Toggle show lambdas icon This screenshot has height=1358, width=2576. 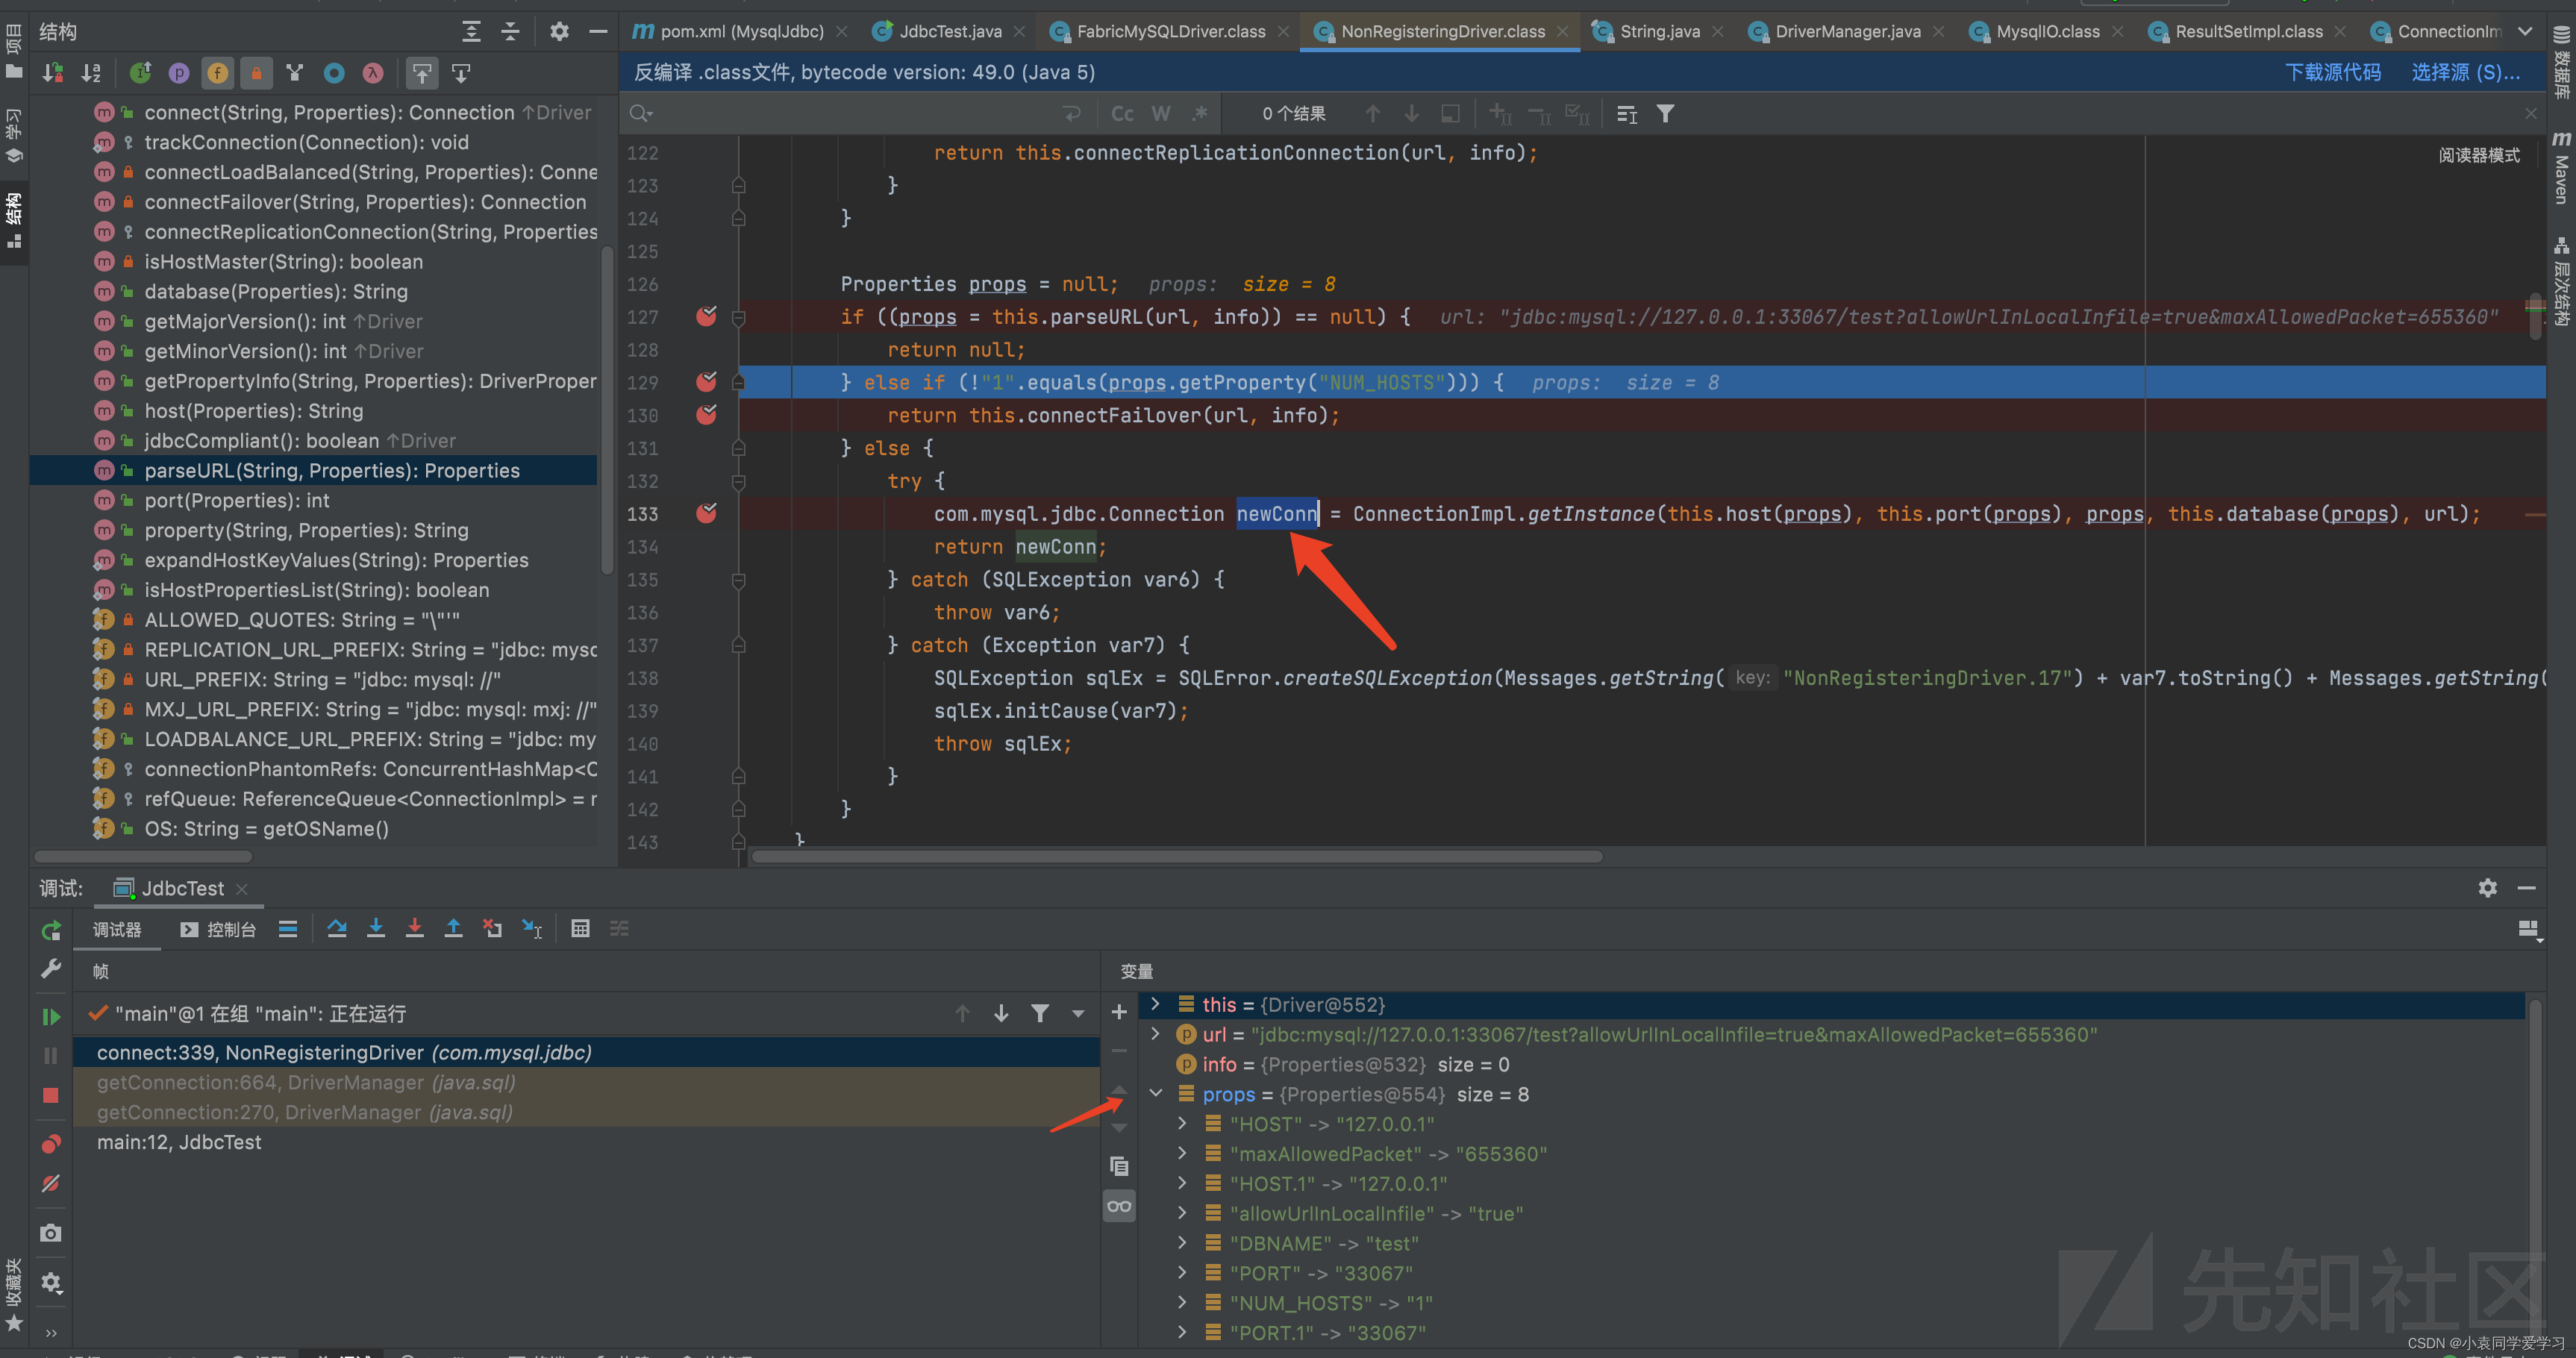click(373, 73)
